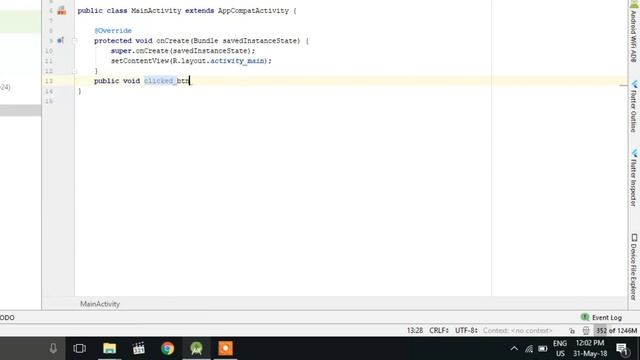Image resolution: width=640 pixels, height=360 pixels.
Task: Click the override method gutter icon on line 9
Action: [60, 40]
